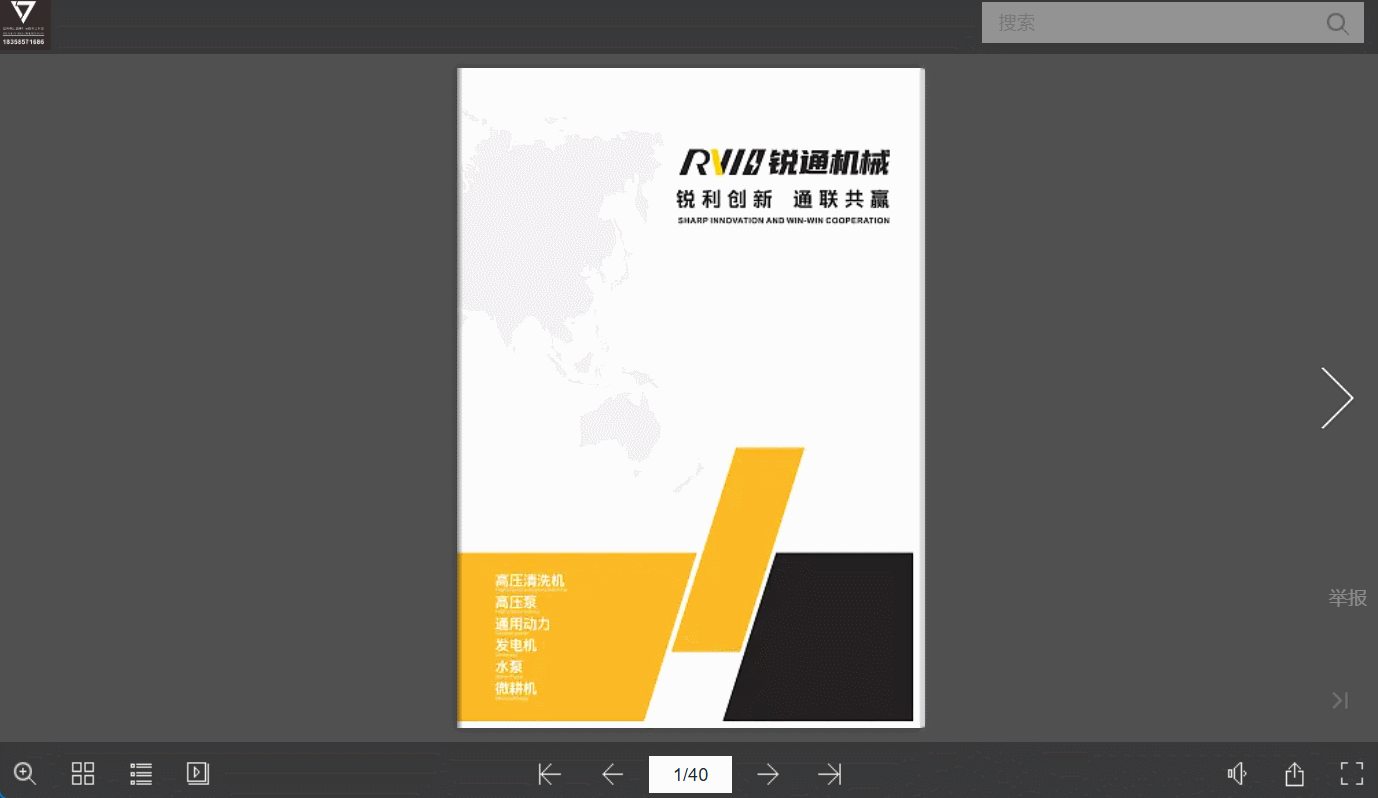The image size is (1378, 798).
Task: Open the page thumbnails grid view
Action: tap(83, 773)
